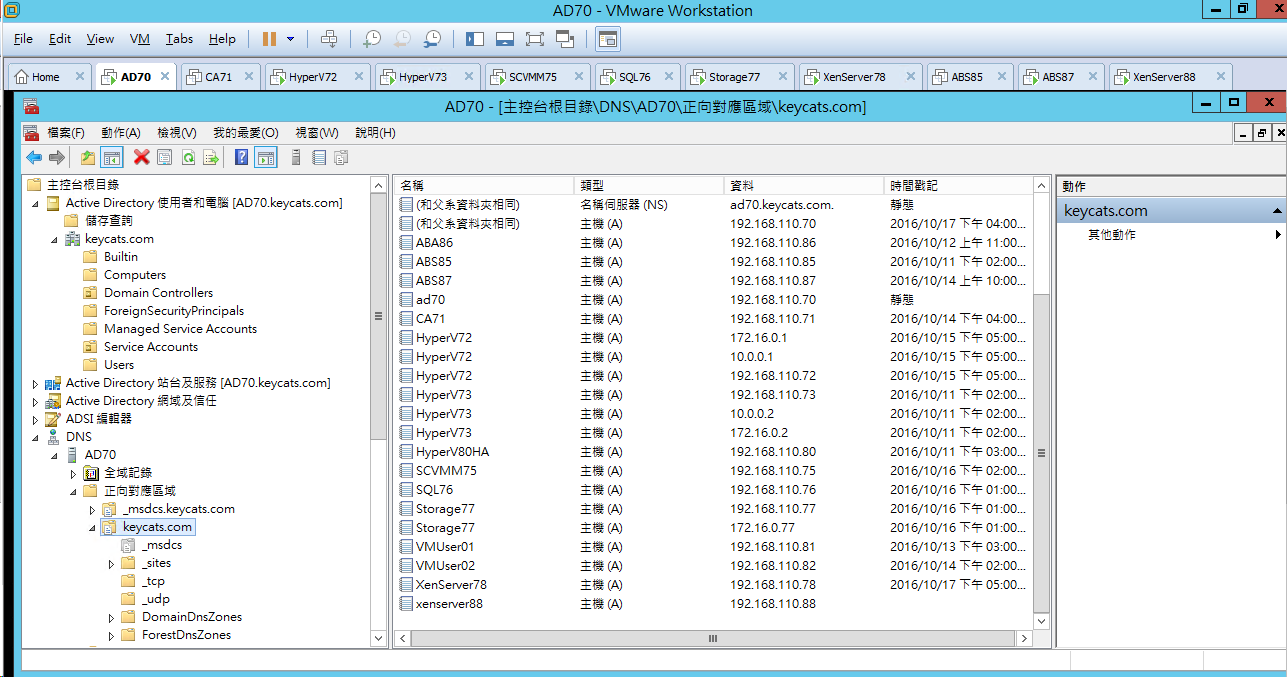1287x677 pixels.
Task: Close the ABS85 tab
Action: pos(1000,77)
